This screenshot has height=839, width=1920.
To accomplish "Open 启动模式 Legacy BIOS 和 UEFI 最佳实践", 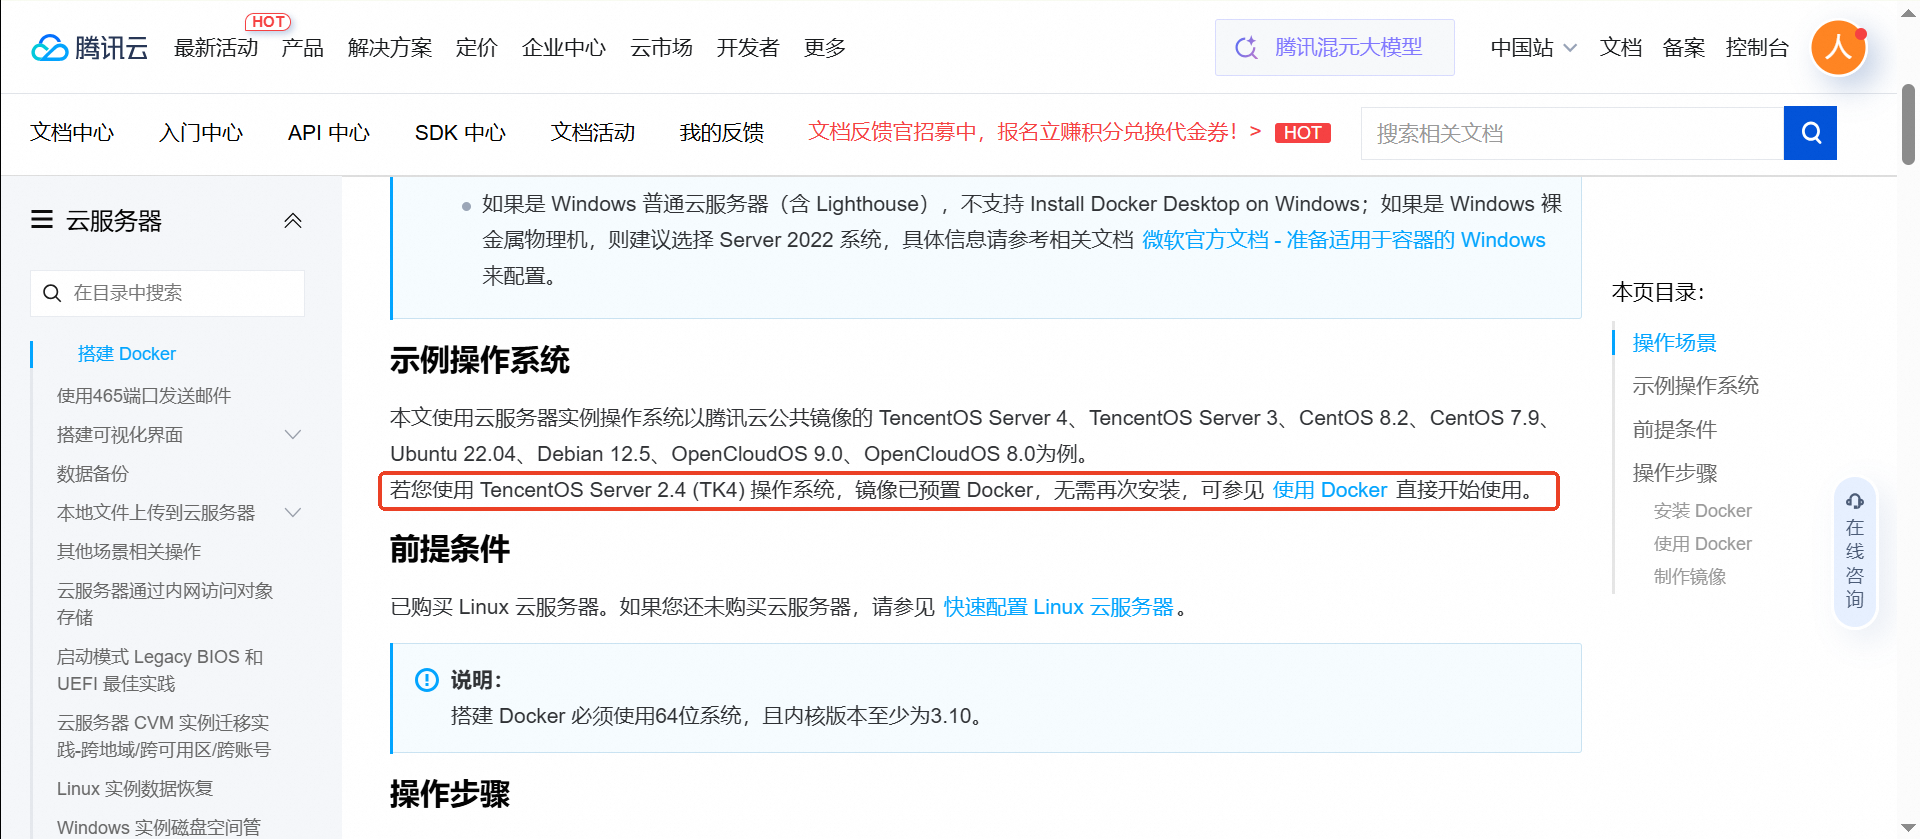I will [160, 670].
